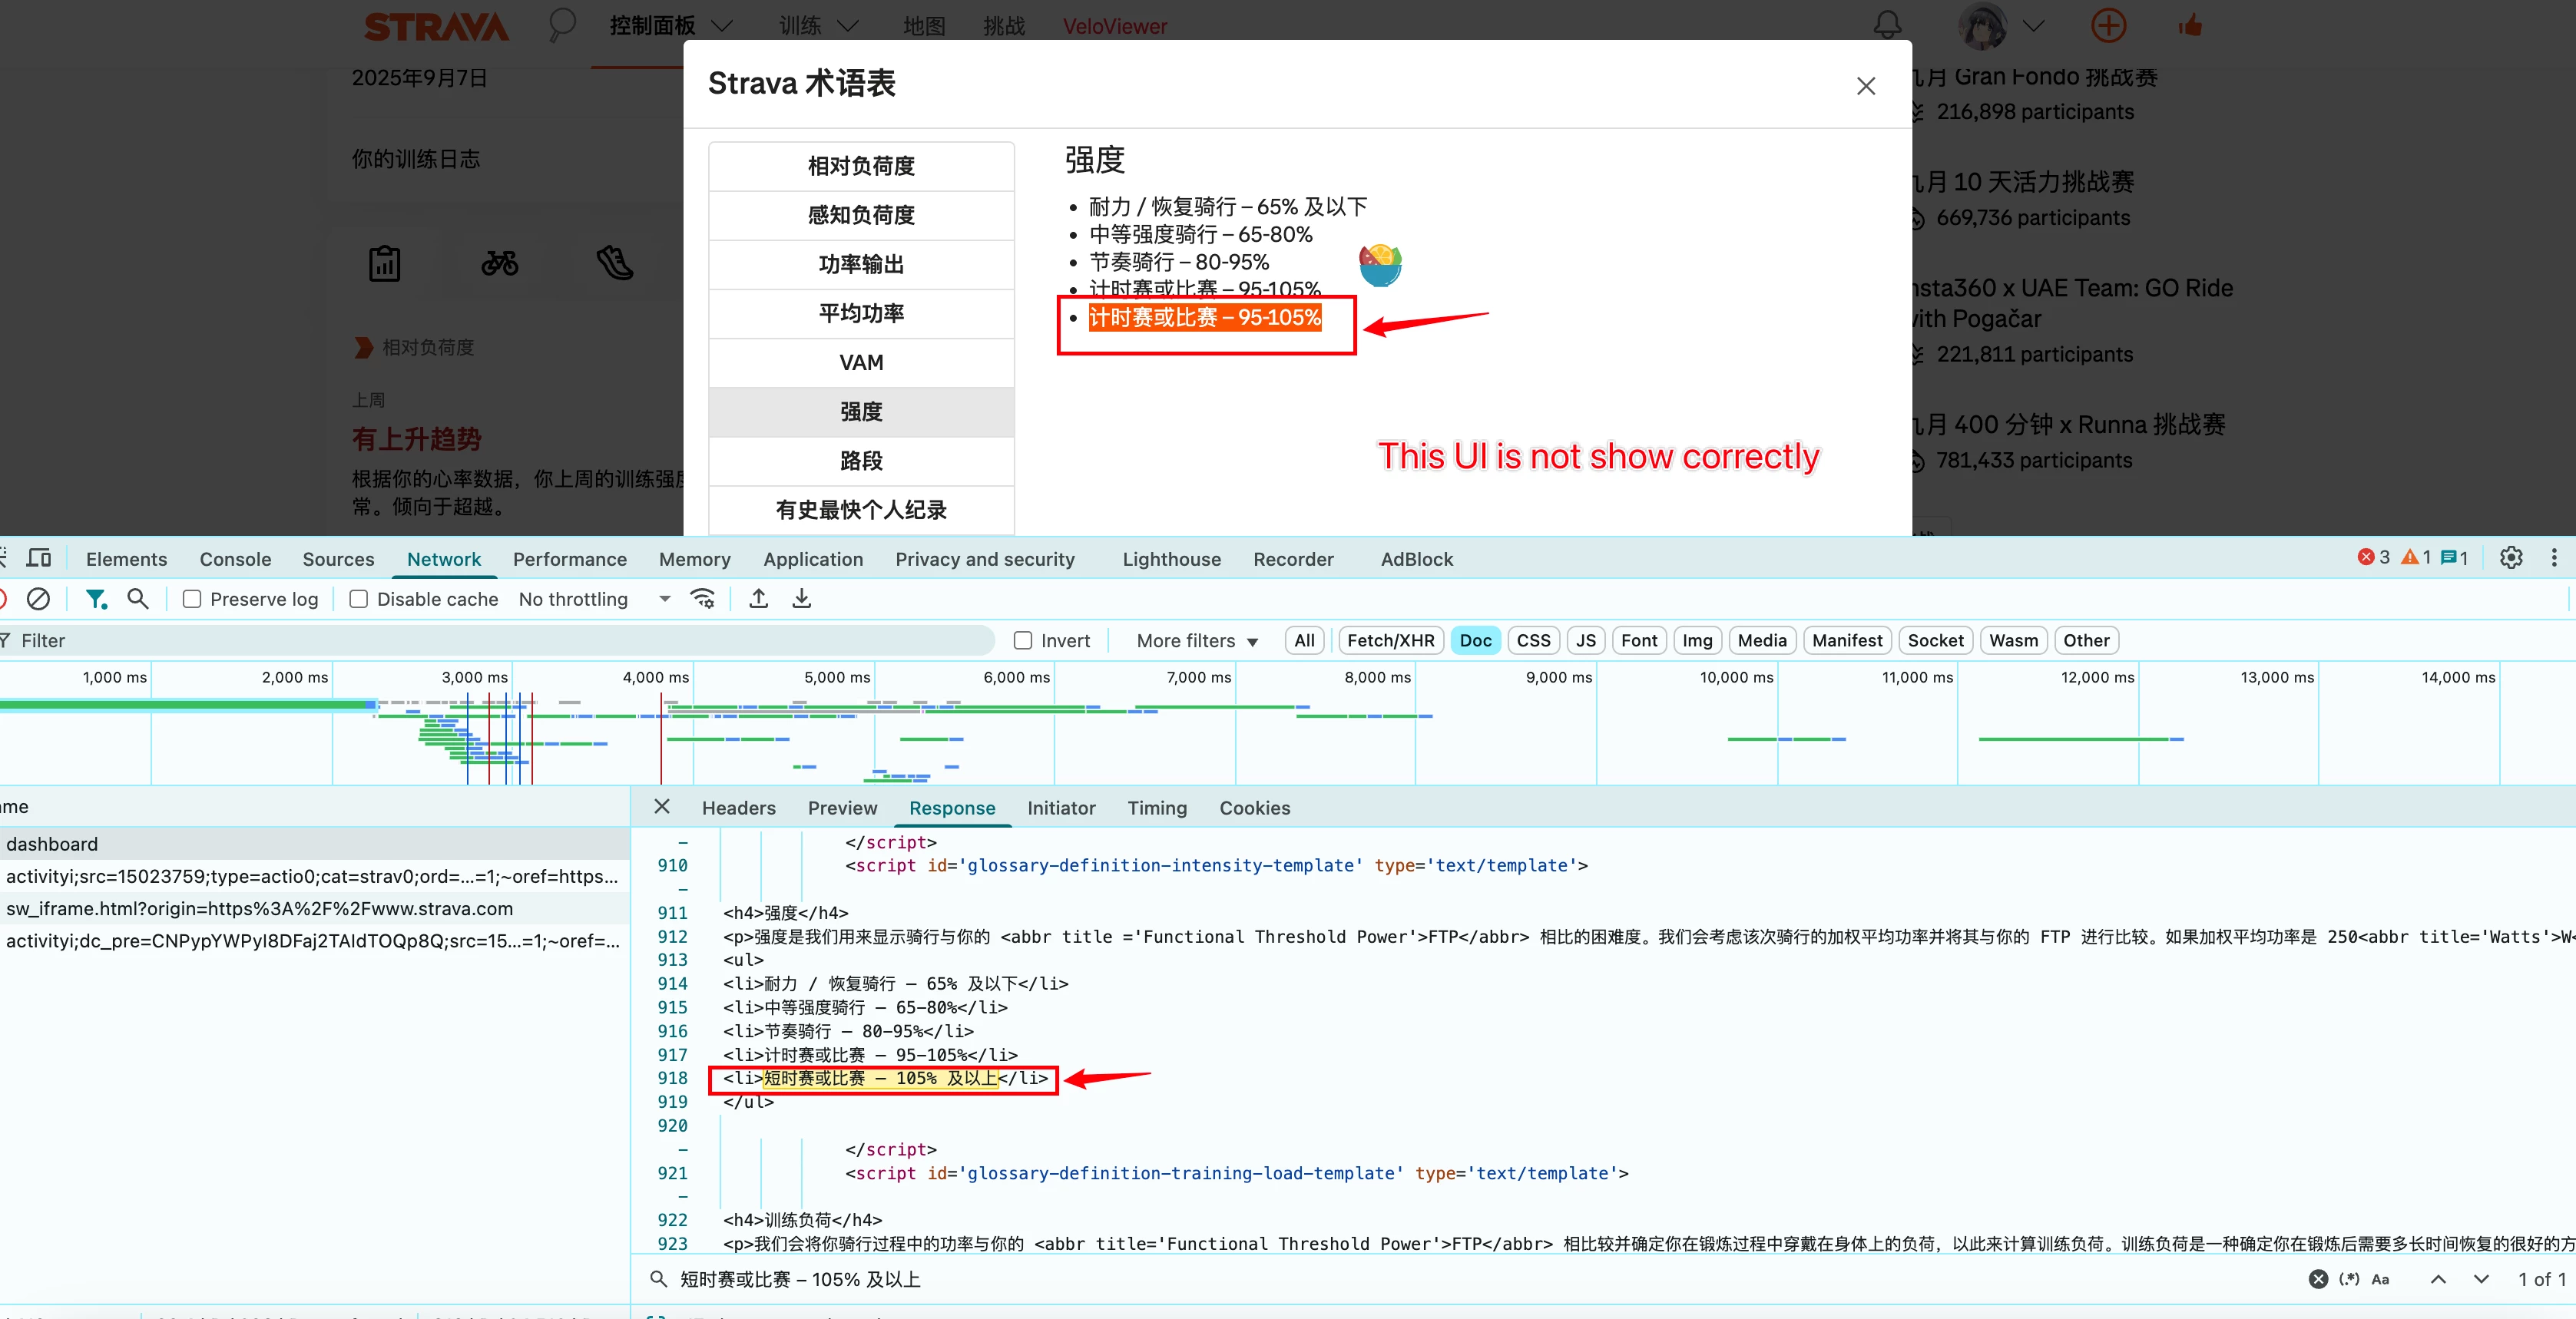Click the export HAR download icon
The height and width of the screenshot is (1319, 2576).
point(802,599)
